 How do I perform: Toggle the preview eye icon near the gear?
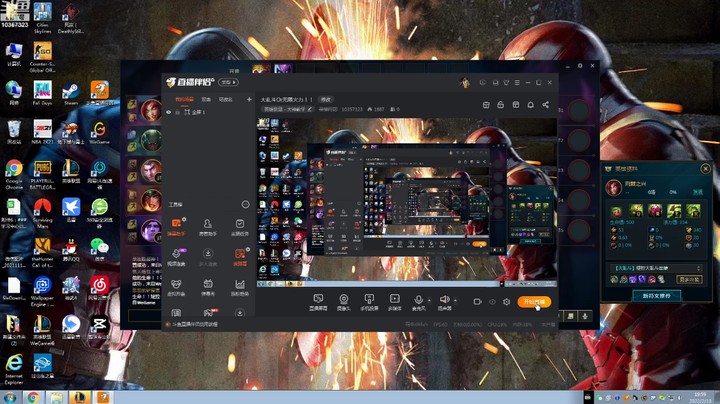pyautogui.click(x=492, y=302)
